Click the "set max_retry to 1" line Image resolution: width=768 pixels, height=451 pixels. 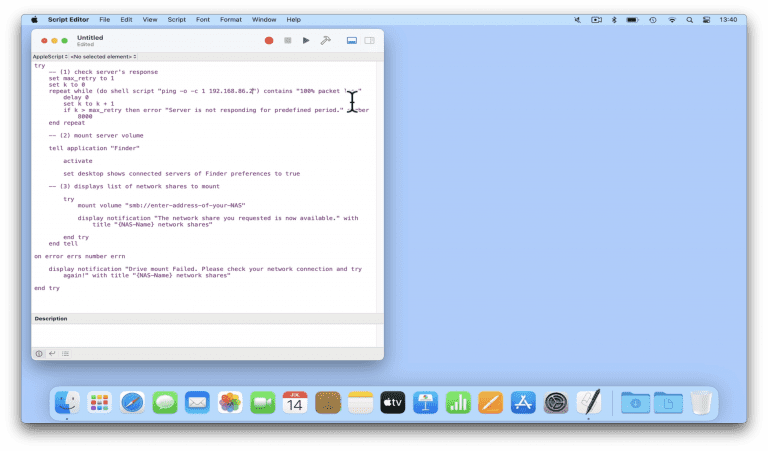pyautogui.click(x=81, y=78)
